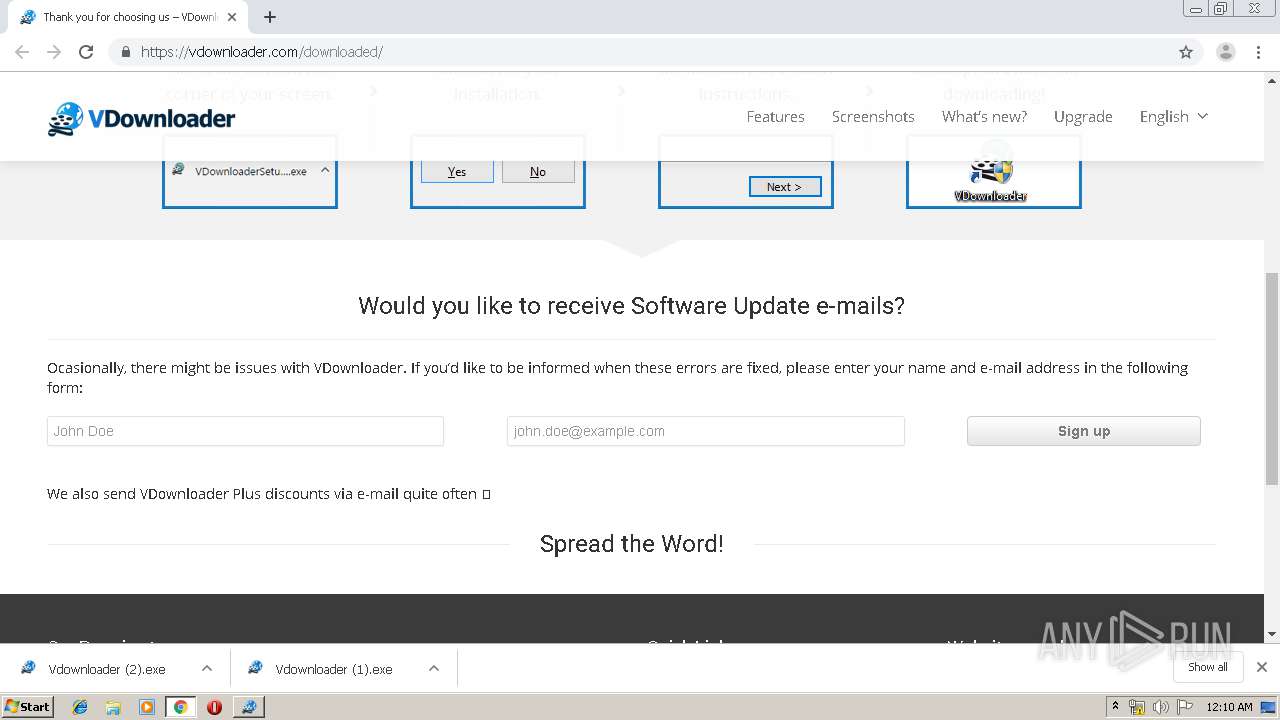Close the 'Thank you for choosing us' tab

point(232,17)
